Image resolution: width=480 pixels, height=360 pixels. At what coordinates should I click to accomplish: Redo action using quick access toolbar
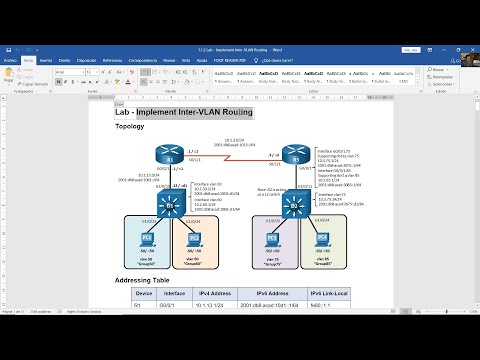point(28,50)
